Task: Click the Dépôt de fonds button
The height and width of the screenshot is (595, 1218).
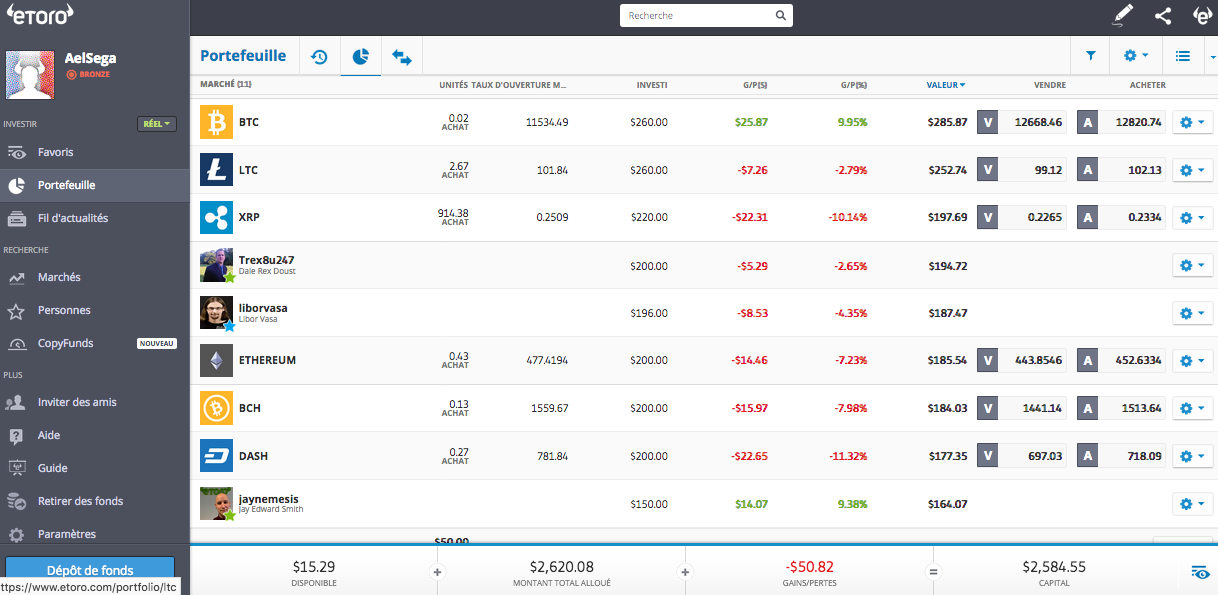Action: [x=90, y=571]
